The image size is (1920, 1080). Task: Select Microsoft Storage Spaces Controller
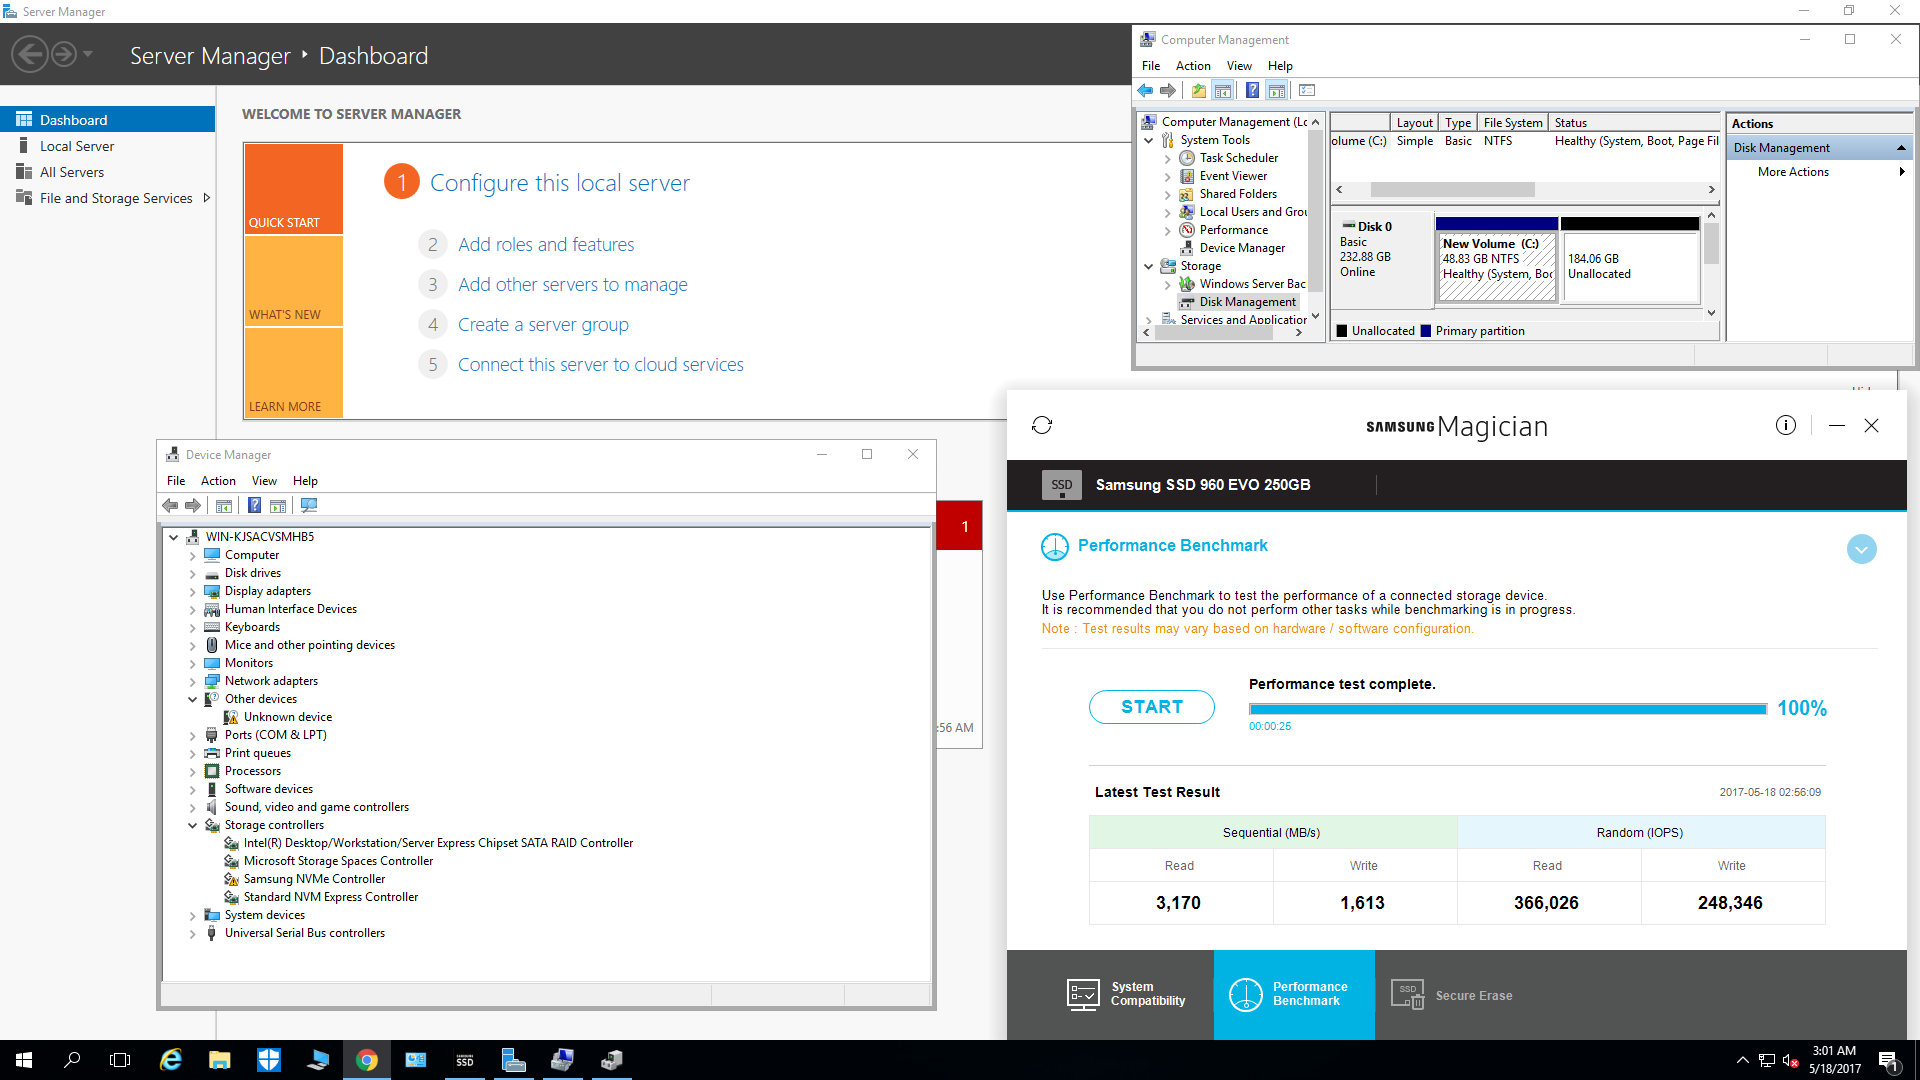tap(338, 861)
